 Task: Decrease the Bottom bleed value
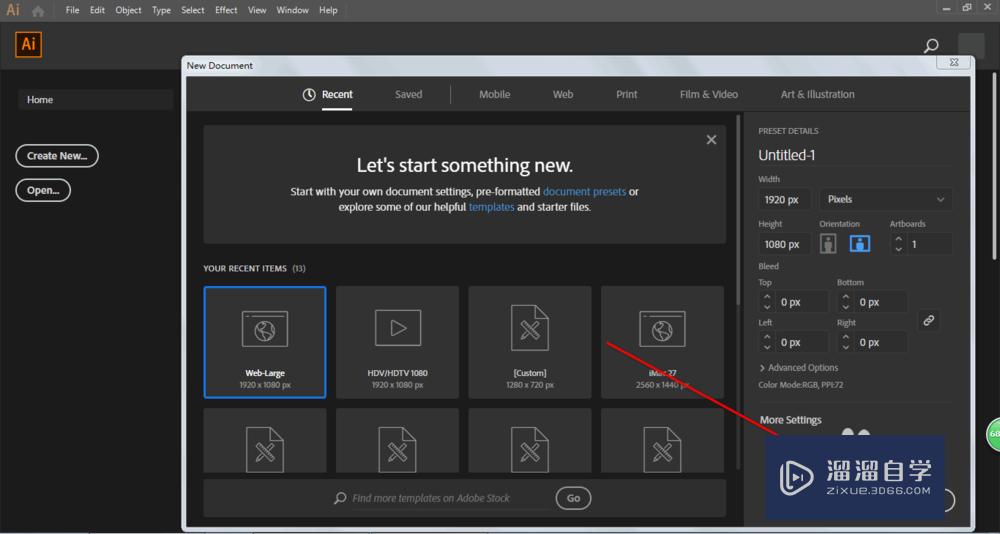846,308
